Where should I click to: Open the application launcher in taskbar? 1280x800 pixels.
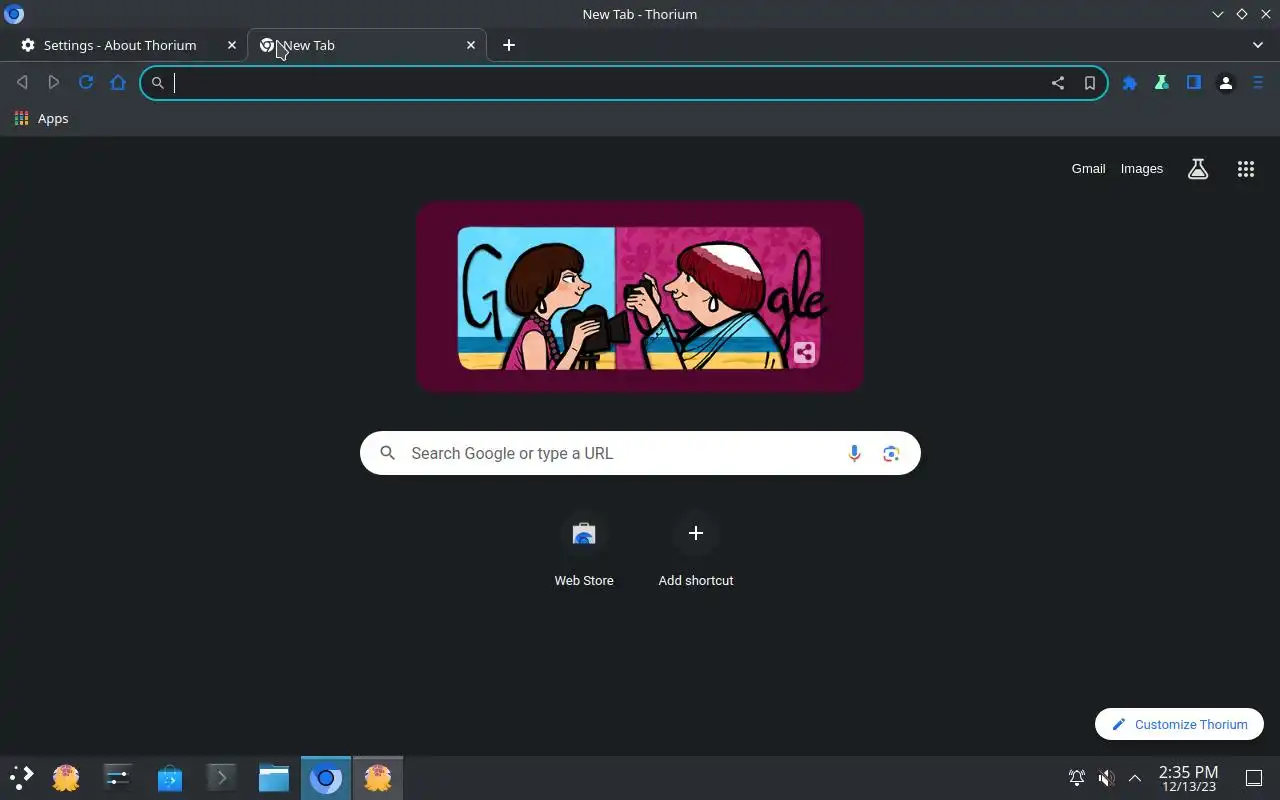(x=22, y=777)
